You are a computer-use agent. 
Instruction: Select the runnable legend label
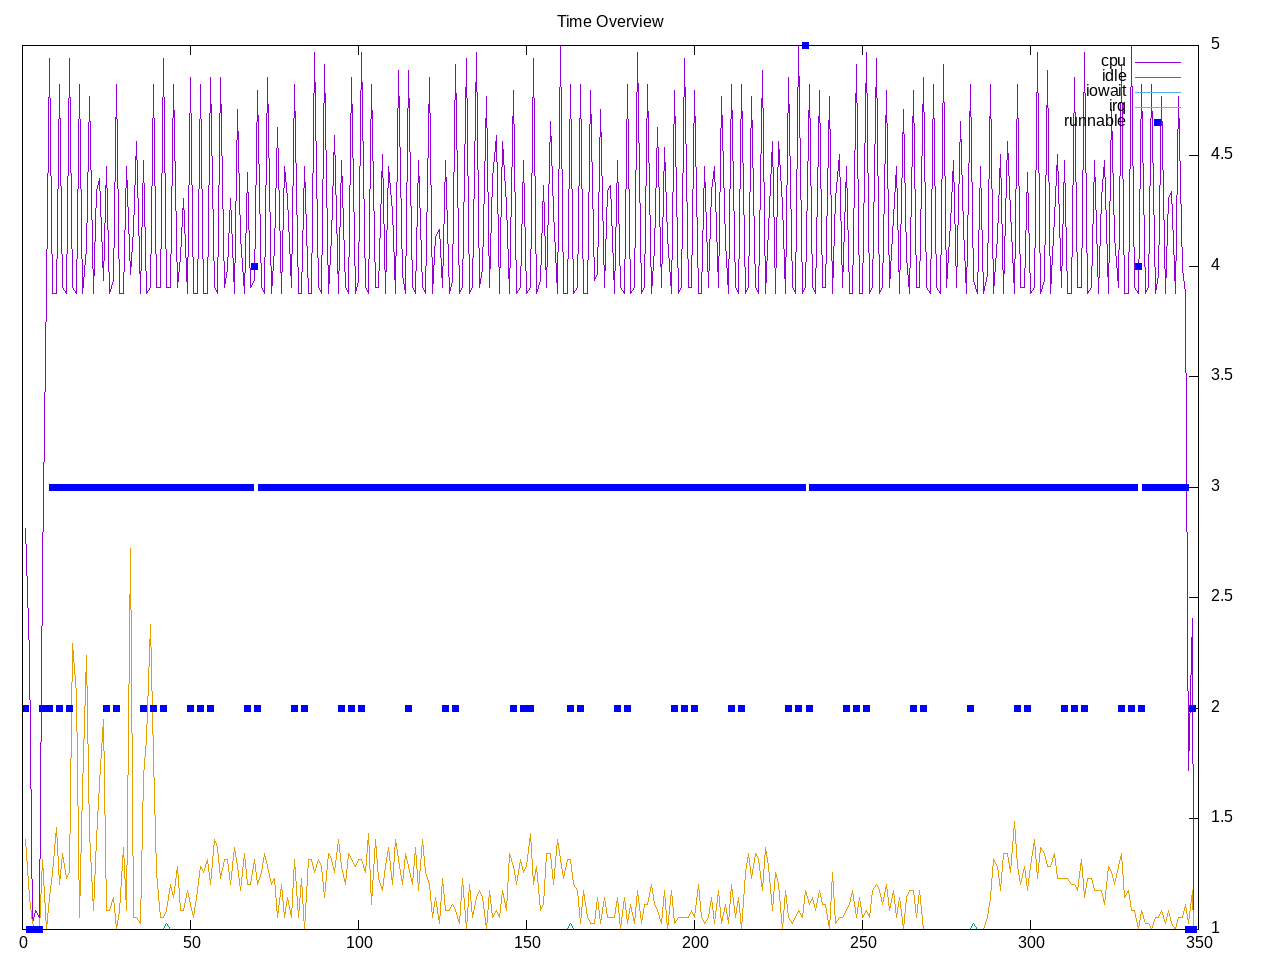click(1094, 121)
